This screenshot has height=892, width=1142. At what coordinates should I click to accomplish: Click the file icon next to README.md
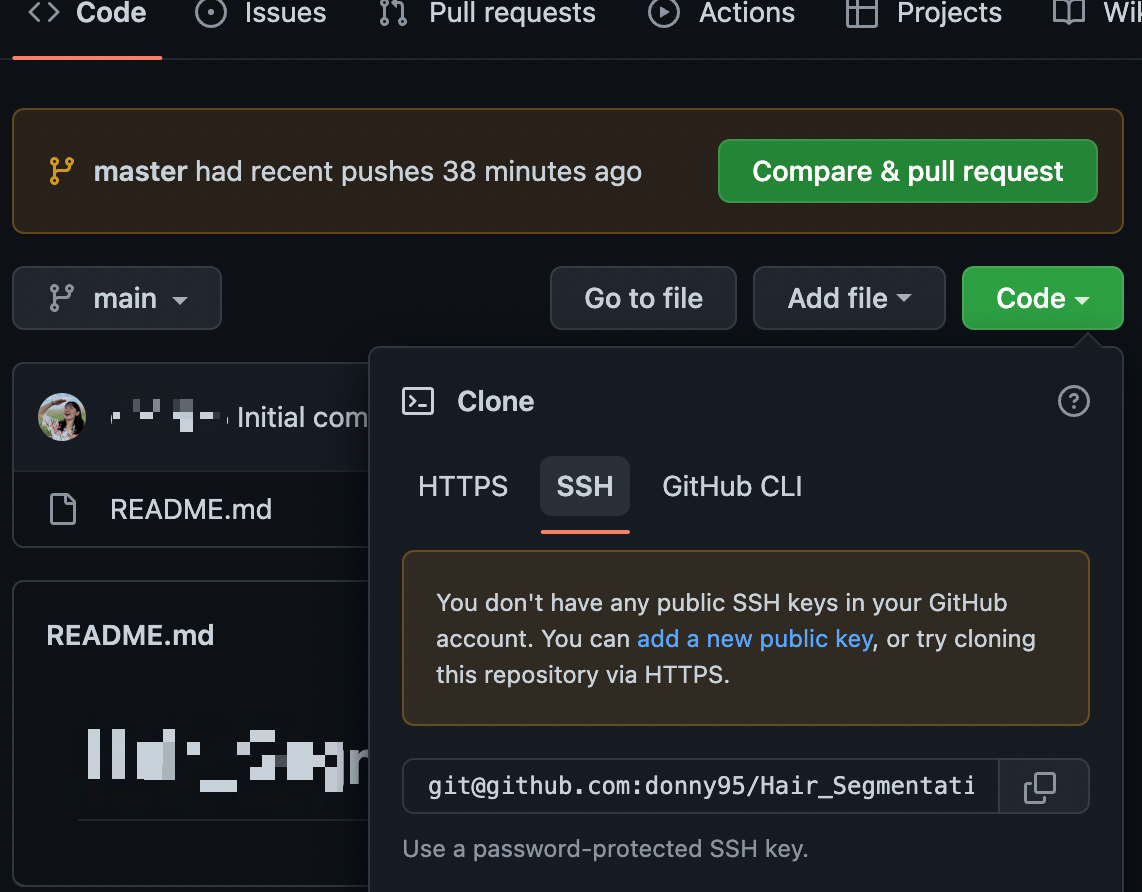click(x=63, y=509)
